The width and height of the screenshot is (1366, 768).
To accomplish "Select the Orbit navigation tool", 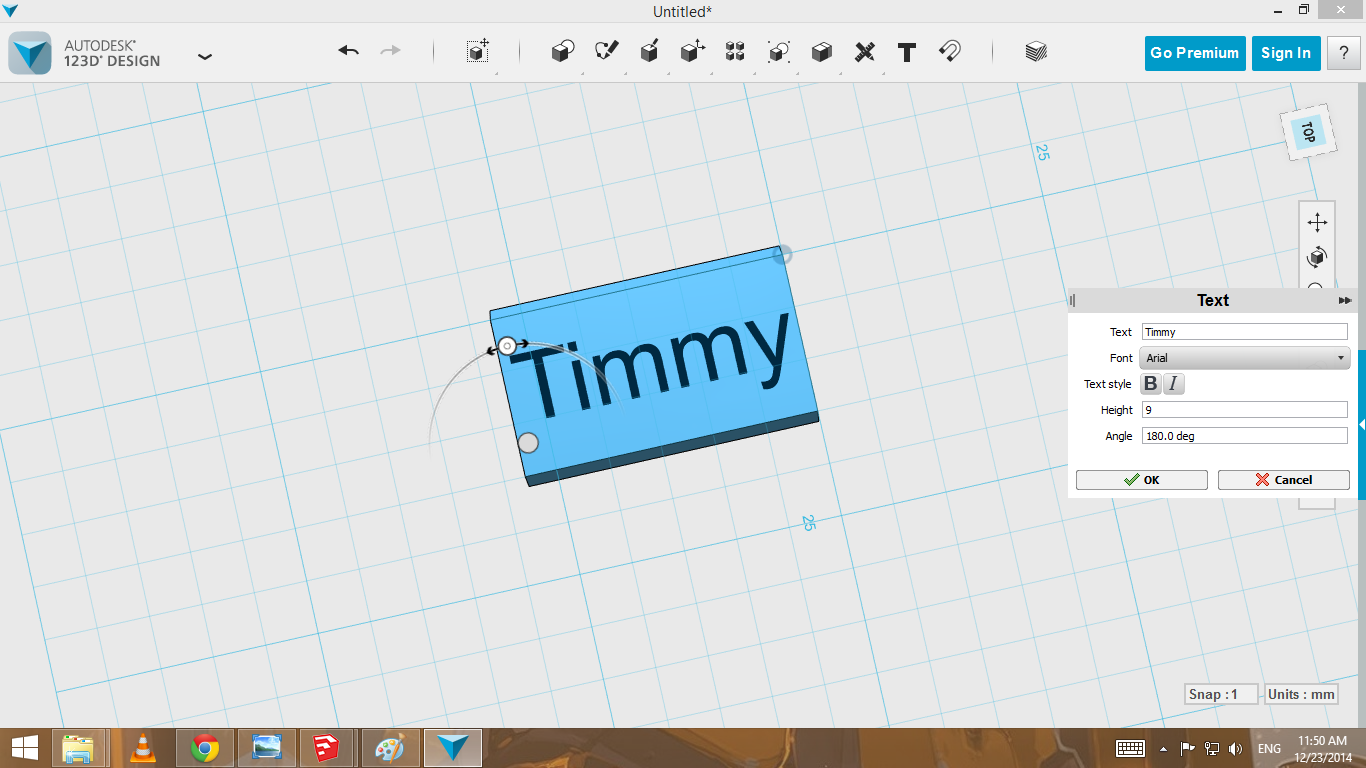I will 1317,258.
